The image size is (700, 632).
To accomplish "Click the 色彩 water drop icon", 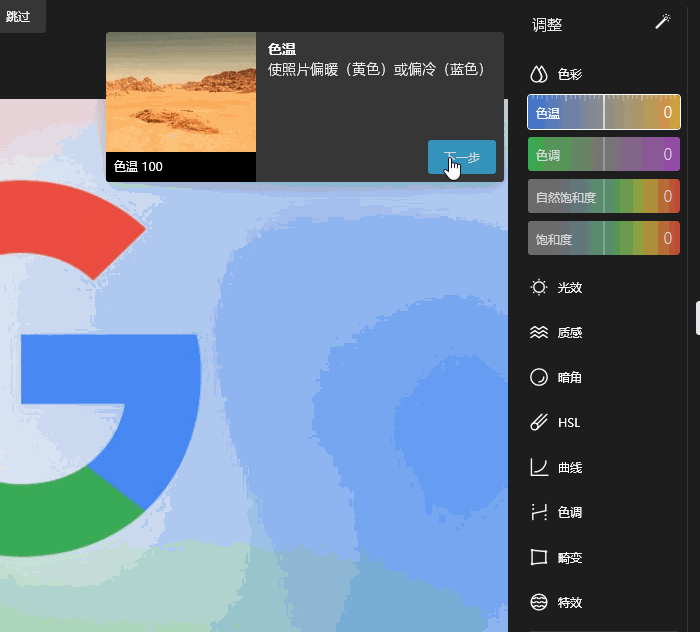I will pyautogui.click(x=539, y=74).
